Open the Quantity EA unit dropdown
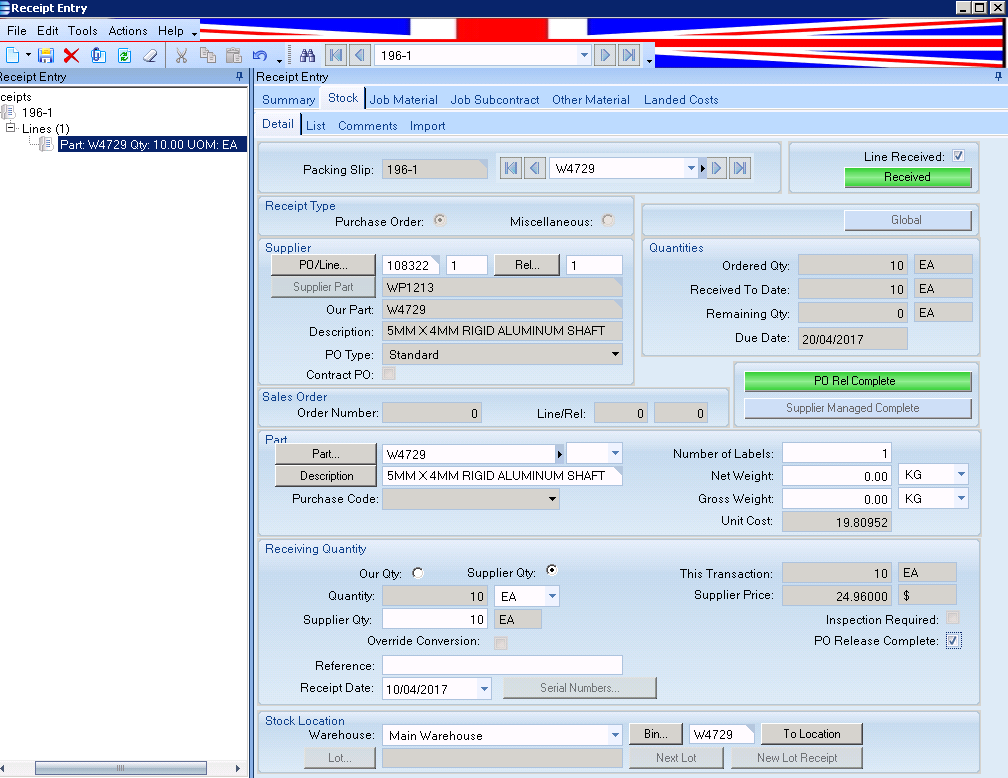Viewport: 1008px width, 778px height. [x=552, y=597]
